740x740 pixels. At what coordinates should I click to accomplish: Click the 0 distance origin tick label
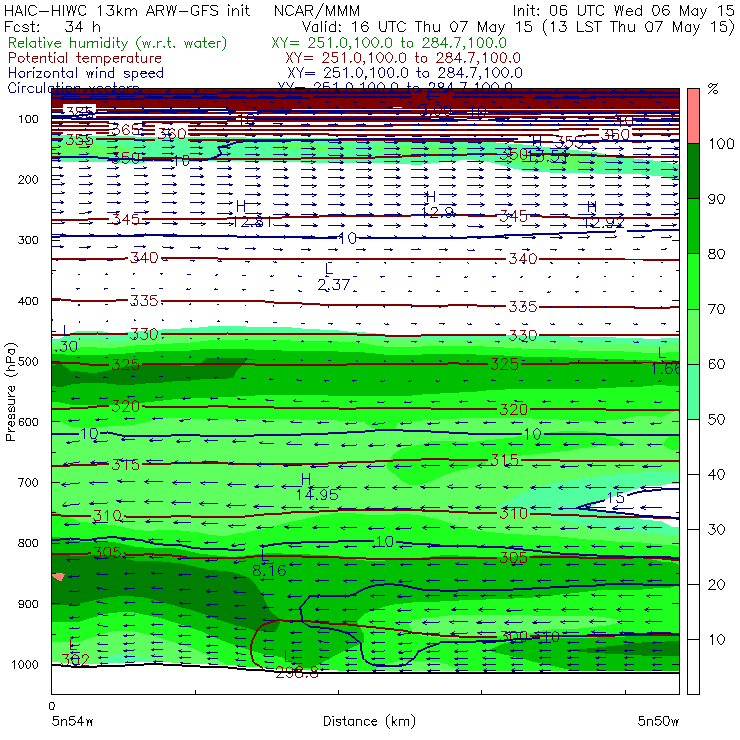pos(52,706)
